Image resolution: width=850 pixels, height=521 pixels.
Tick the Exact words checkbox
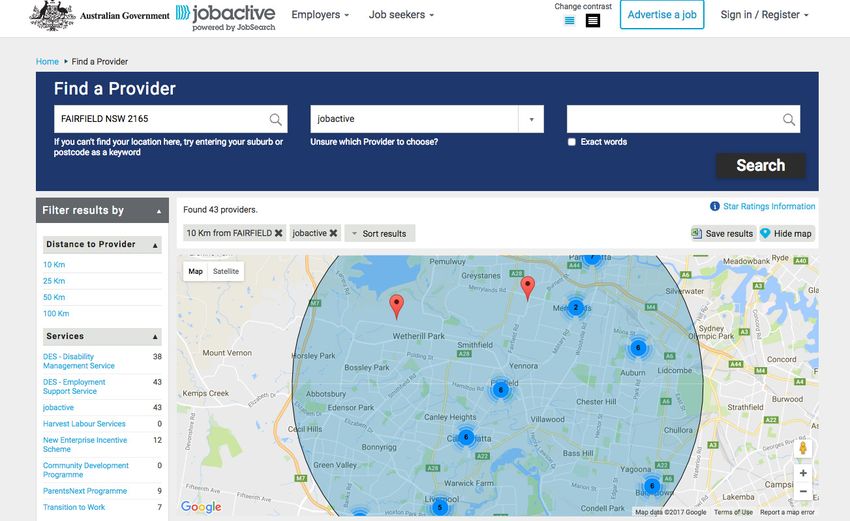[x=571, y=142]
